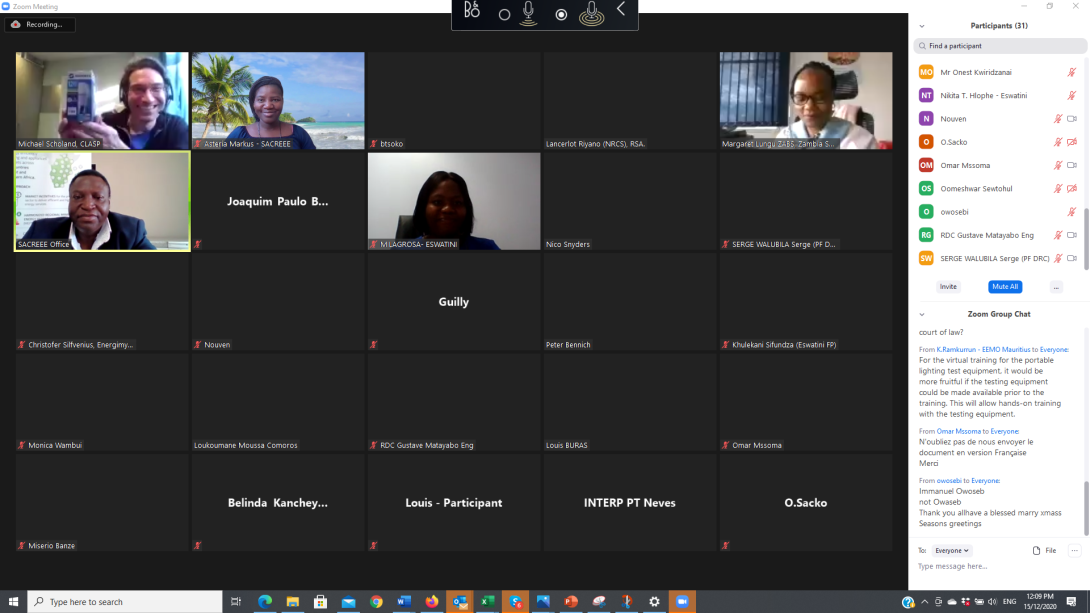This screenshot has width=1090, height=613.
Task: Click RDC Gustave Matayabo's video icon
Action: 1072,235
